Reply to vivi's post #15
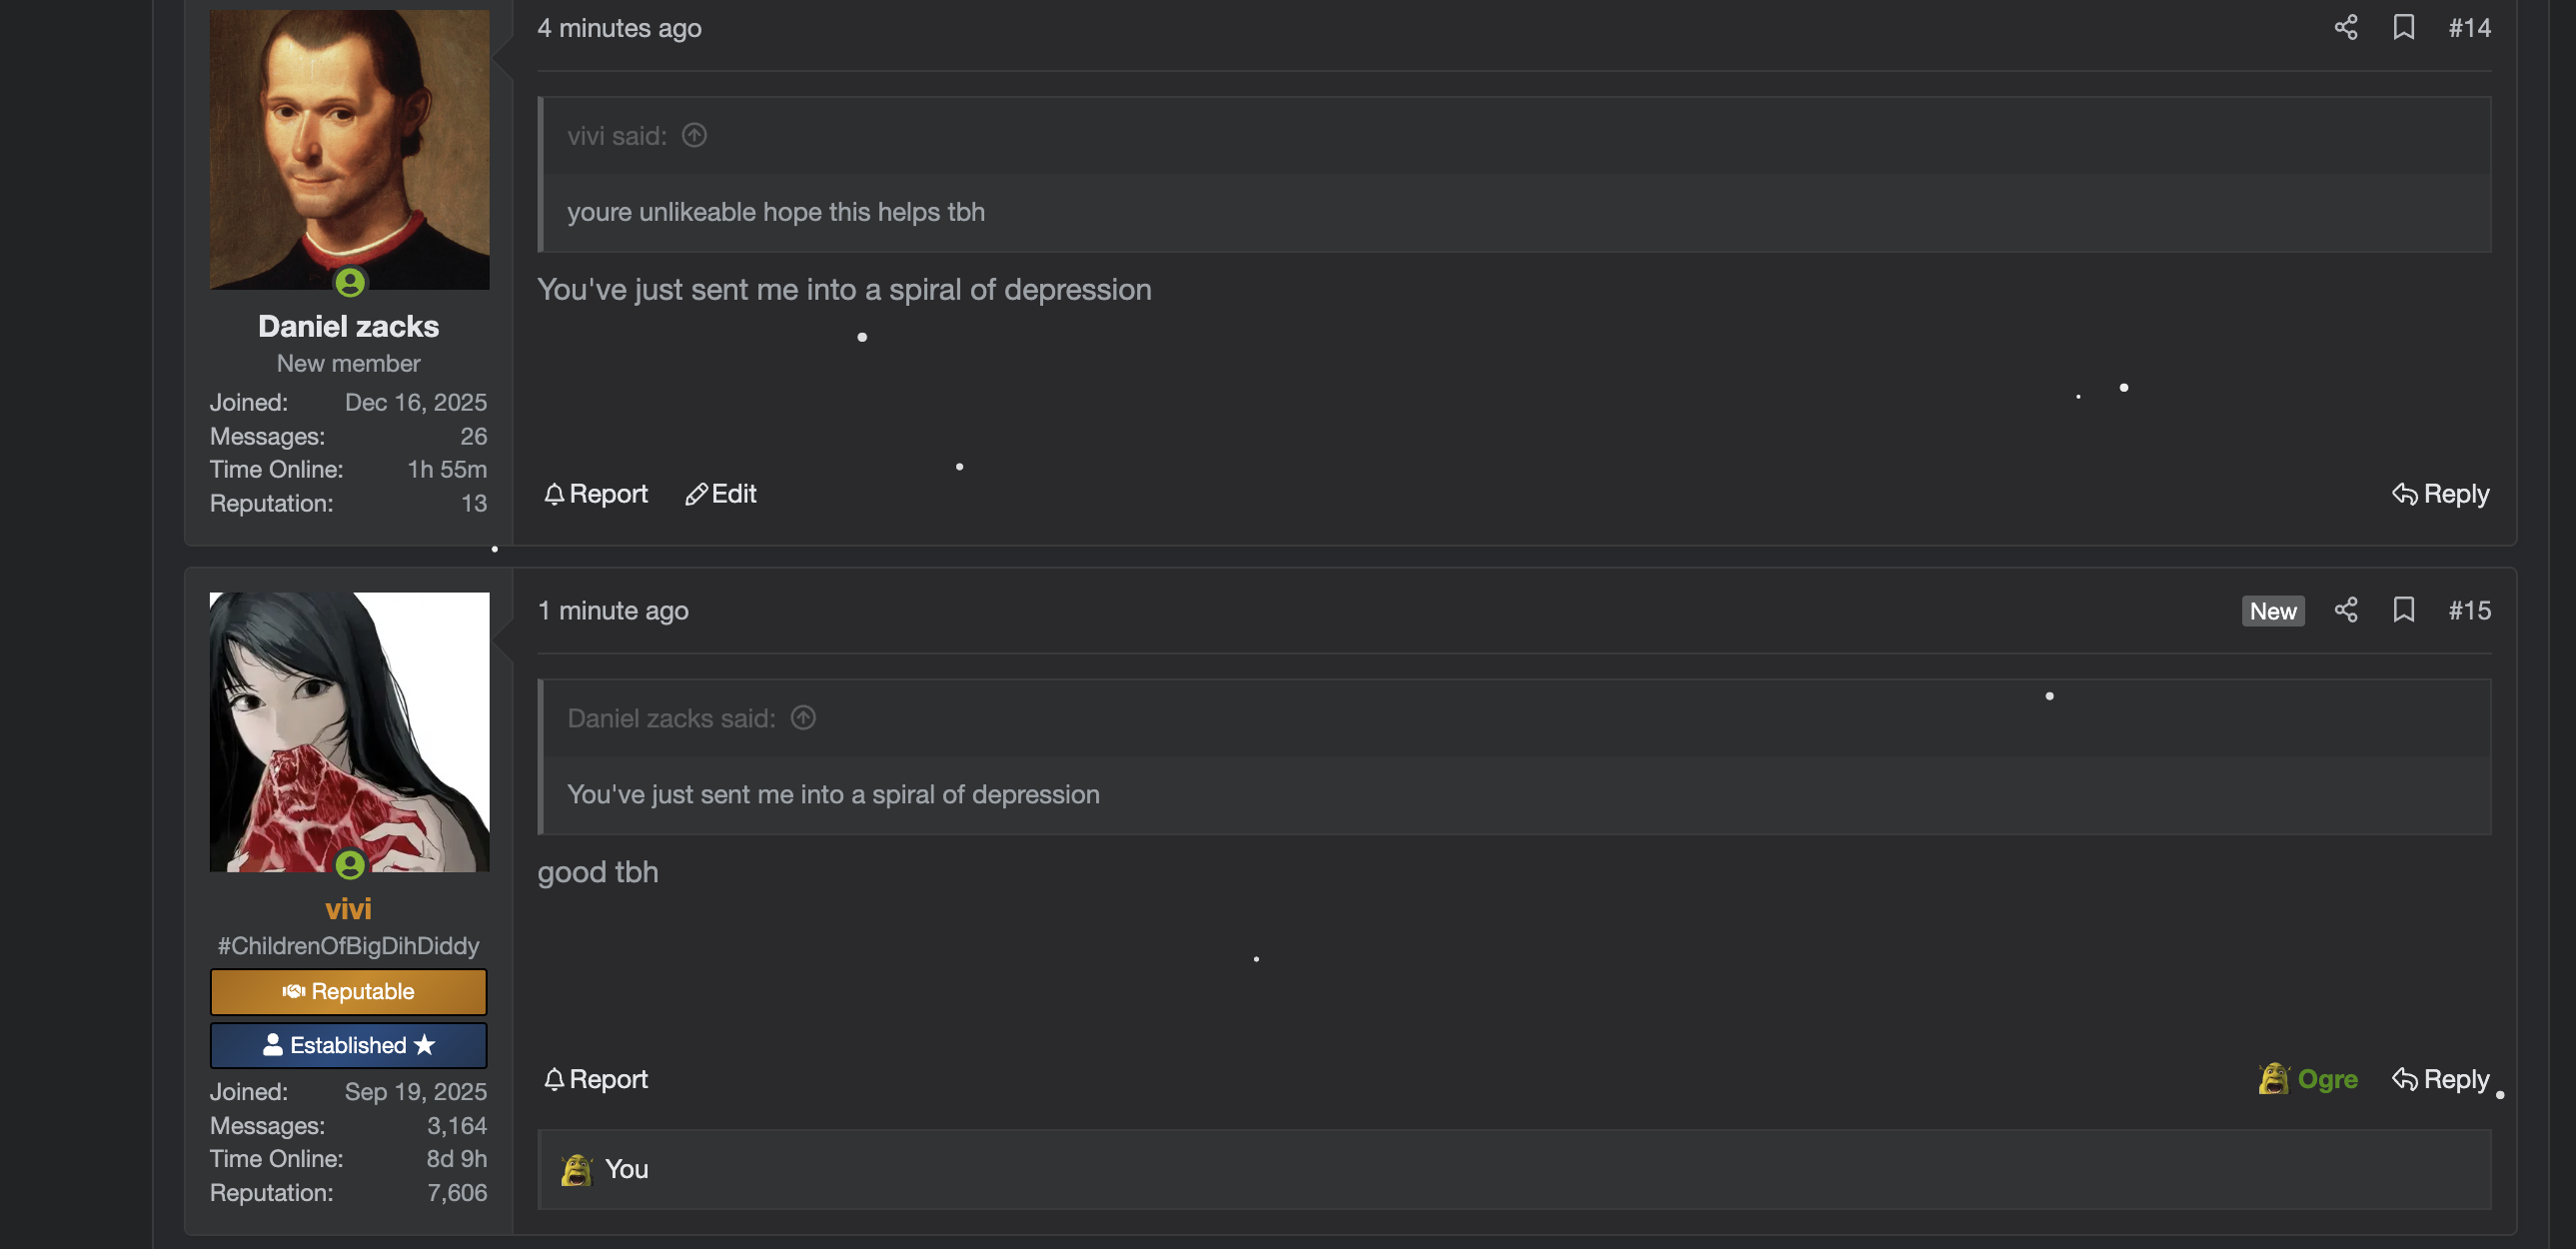The width and height of the screenshot is (2576, 1249). point(2440,1079)
